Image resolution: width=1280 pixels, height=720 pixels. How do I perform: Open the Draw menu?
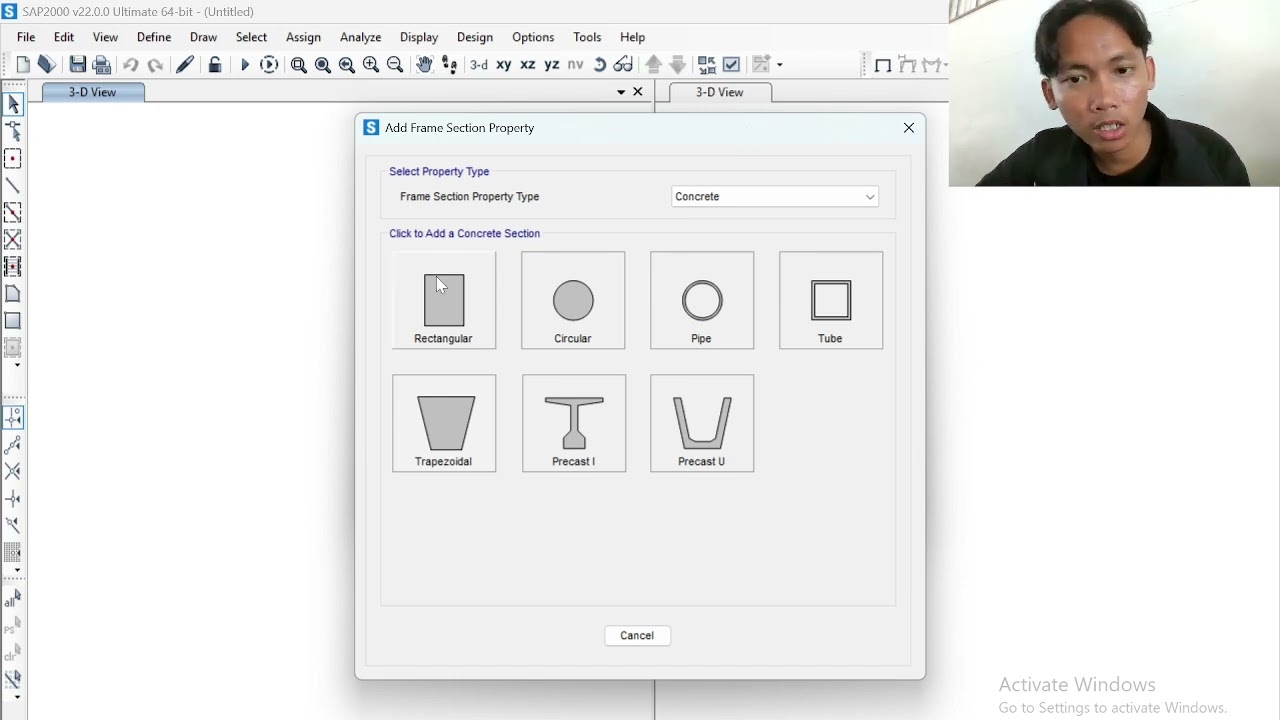coord(203,37)
